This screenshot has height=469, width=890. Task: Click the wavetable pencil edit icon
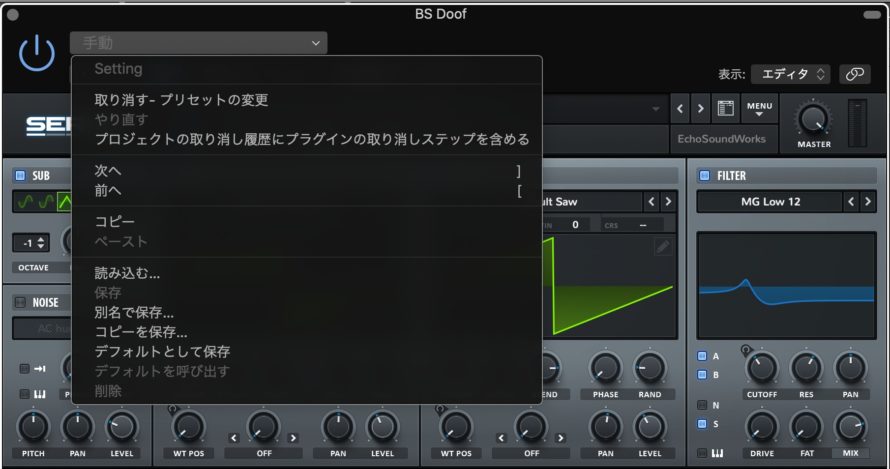(663, 247)
